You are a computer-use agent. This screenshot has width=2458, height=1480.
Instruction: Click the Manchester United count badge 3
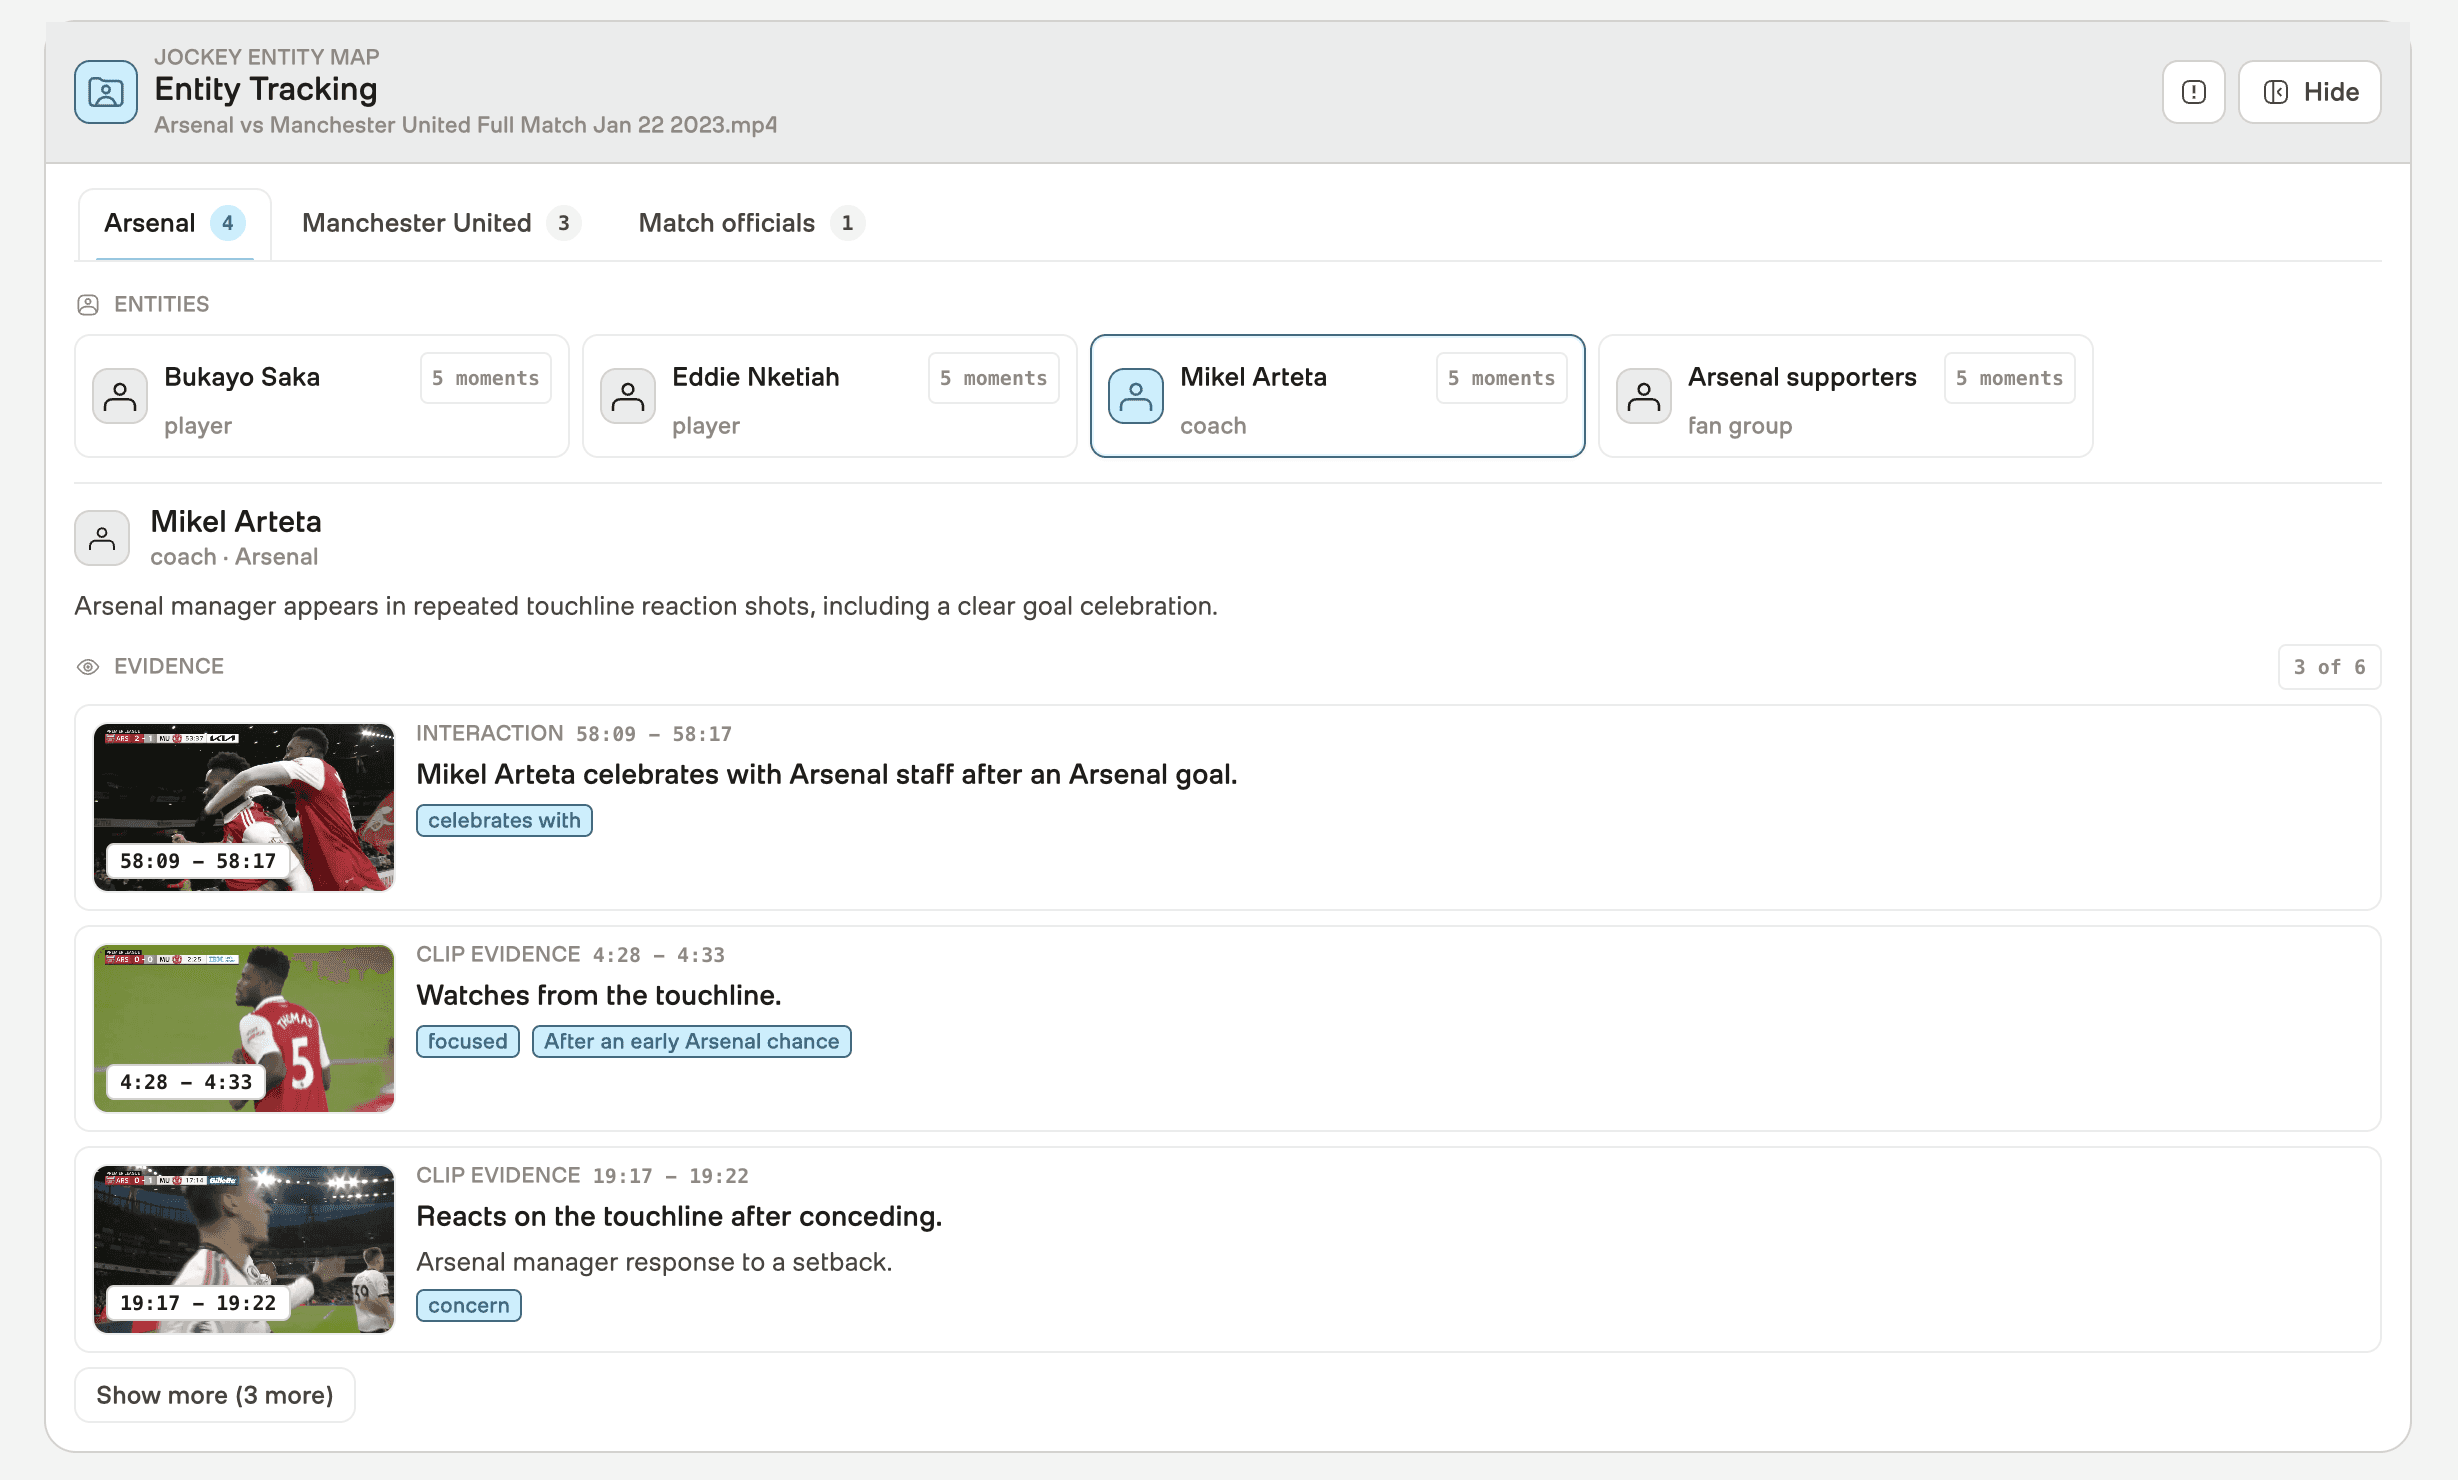click(x=564, y=223)
